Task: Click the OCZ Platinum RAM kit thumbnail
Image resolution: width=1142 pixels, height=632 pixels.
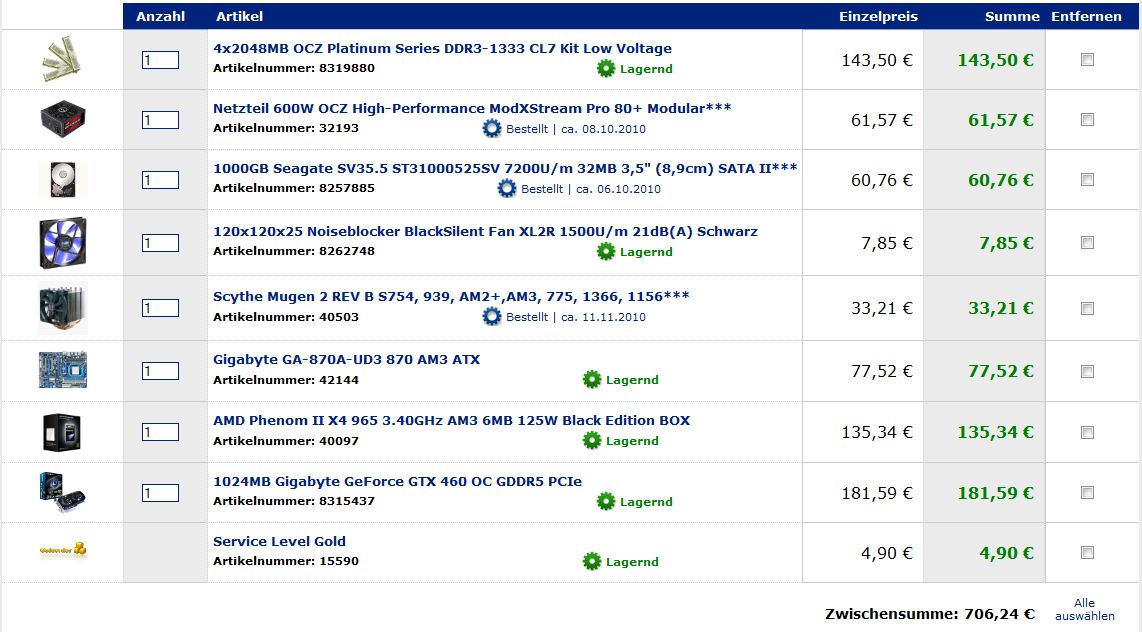Action: tap(62, 59)
